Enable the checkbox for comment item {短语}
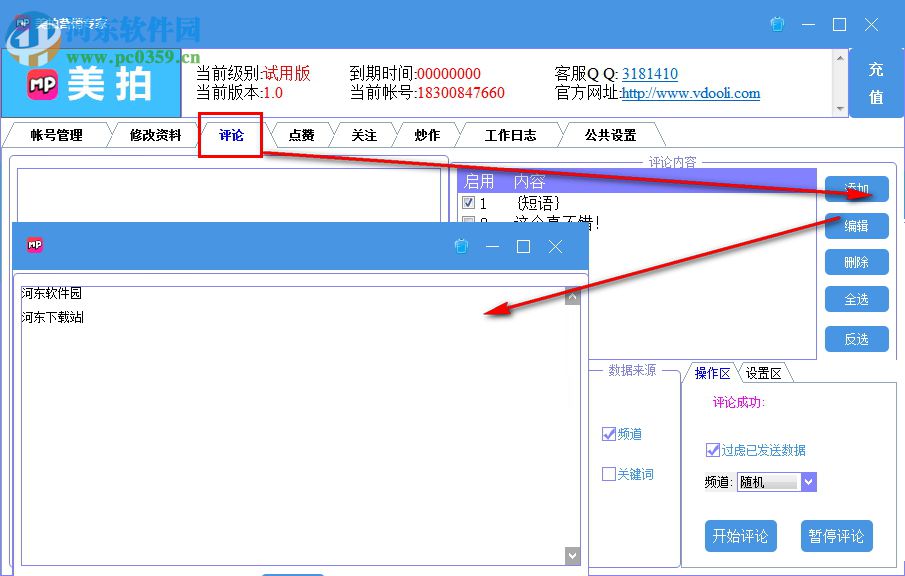The height and width of the screenshot is (576, 905). [x=466, y=202]
